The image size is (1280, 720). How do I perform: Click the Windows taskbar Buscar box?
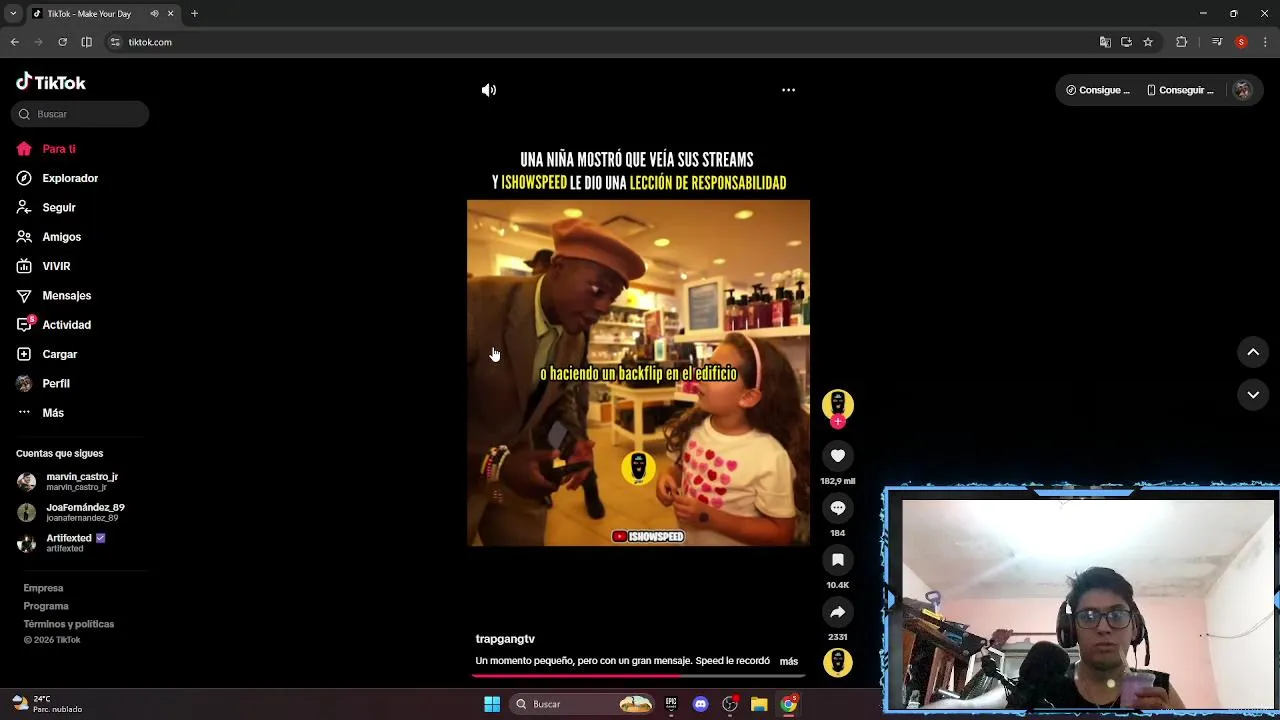coord(584,704)
